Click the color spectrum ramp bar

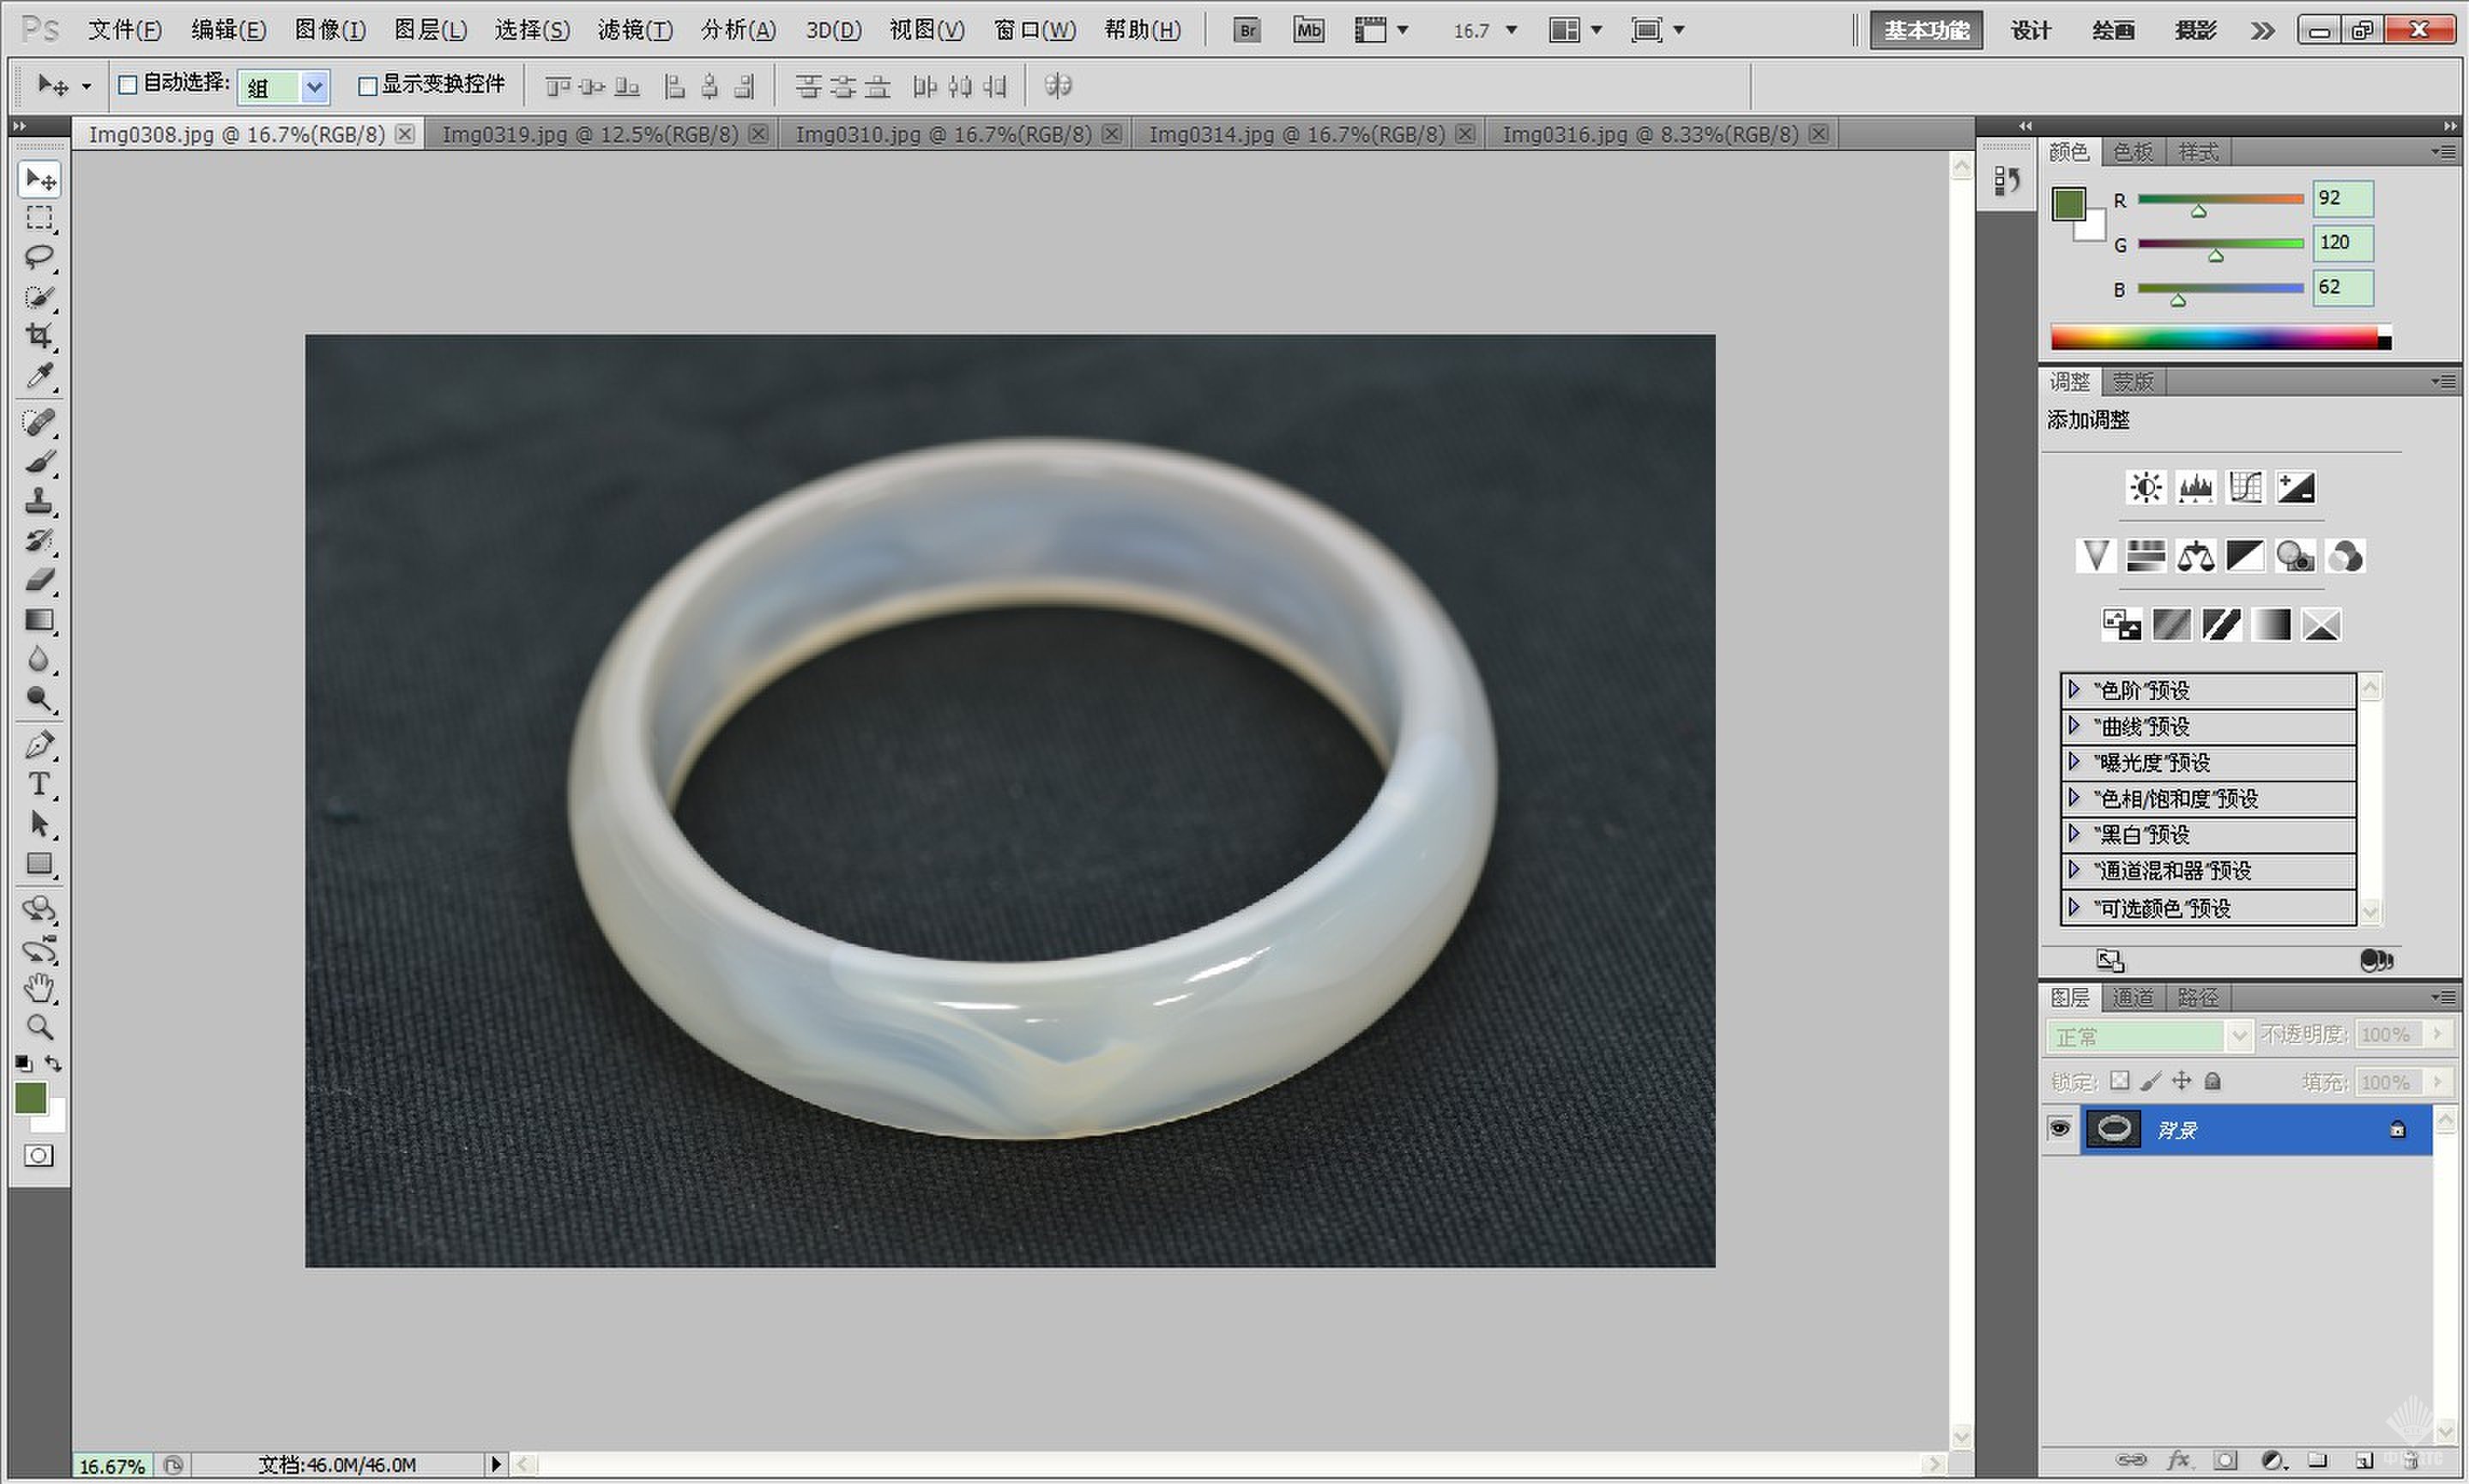tap(2215, 338)
